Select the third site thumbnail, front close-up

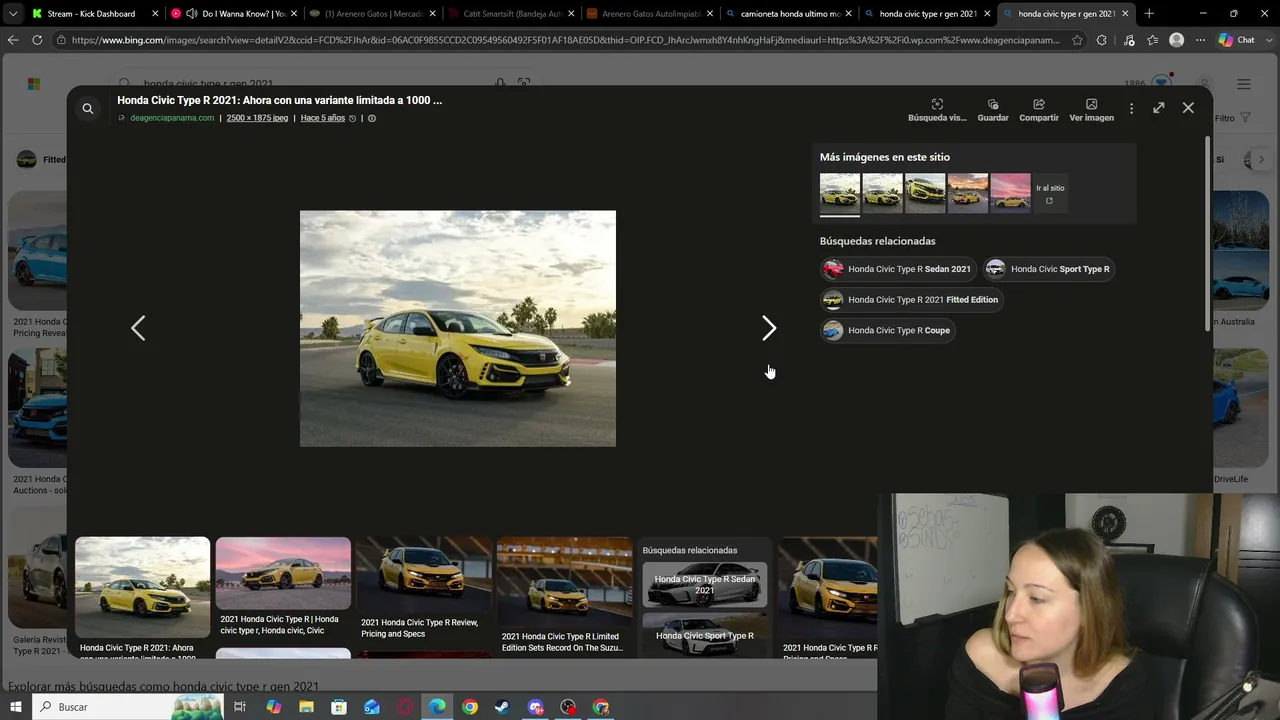[925, 193]
